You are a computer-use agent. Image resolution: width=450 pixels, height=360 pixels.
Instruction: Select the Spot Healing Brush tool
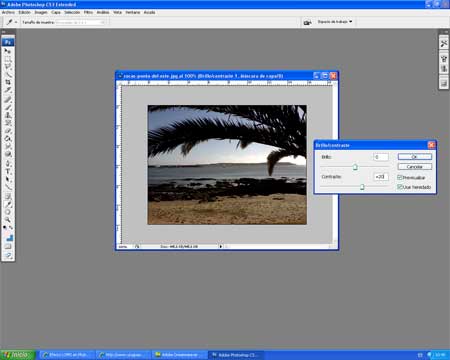point(8,99)
